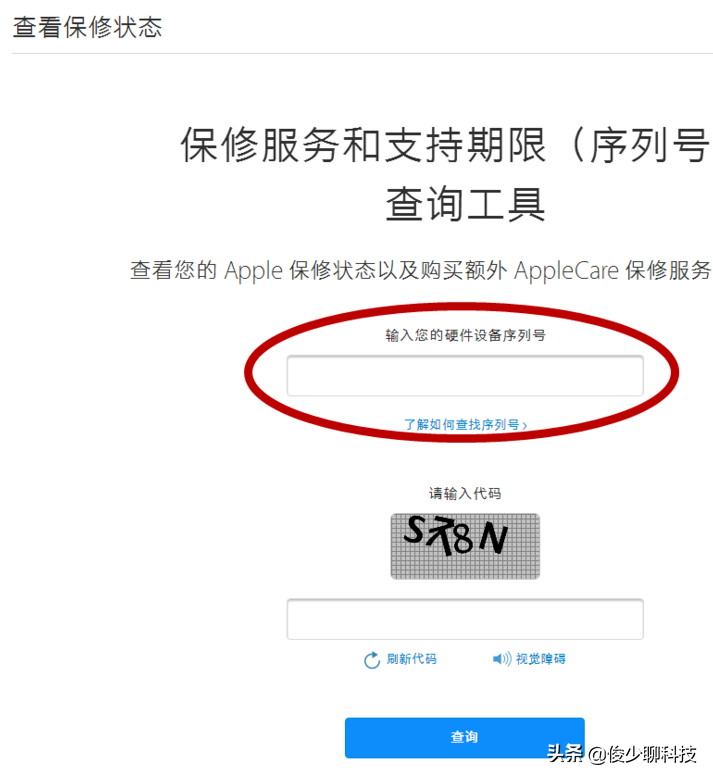This screenshot has height=780, width=713.
Task: Focus the hardware serial number input field
Action: click(465, 376)
